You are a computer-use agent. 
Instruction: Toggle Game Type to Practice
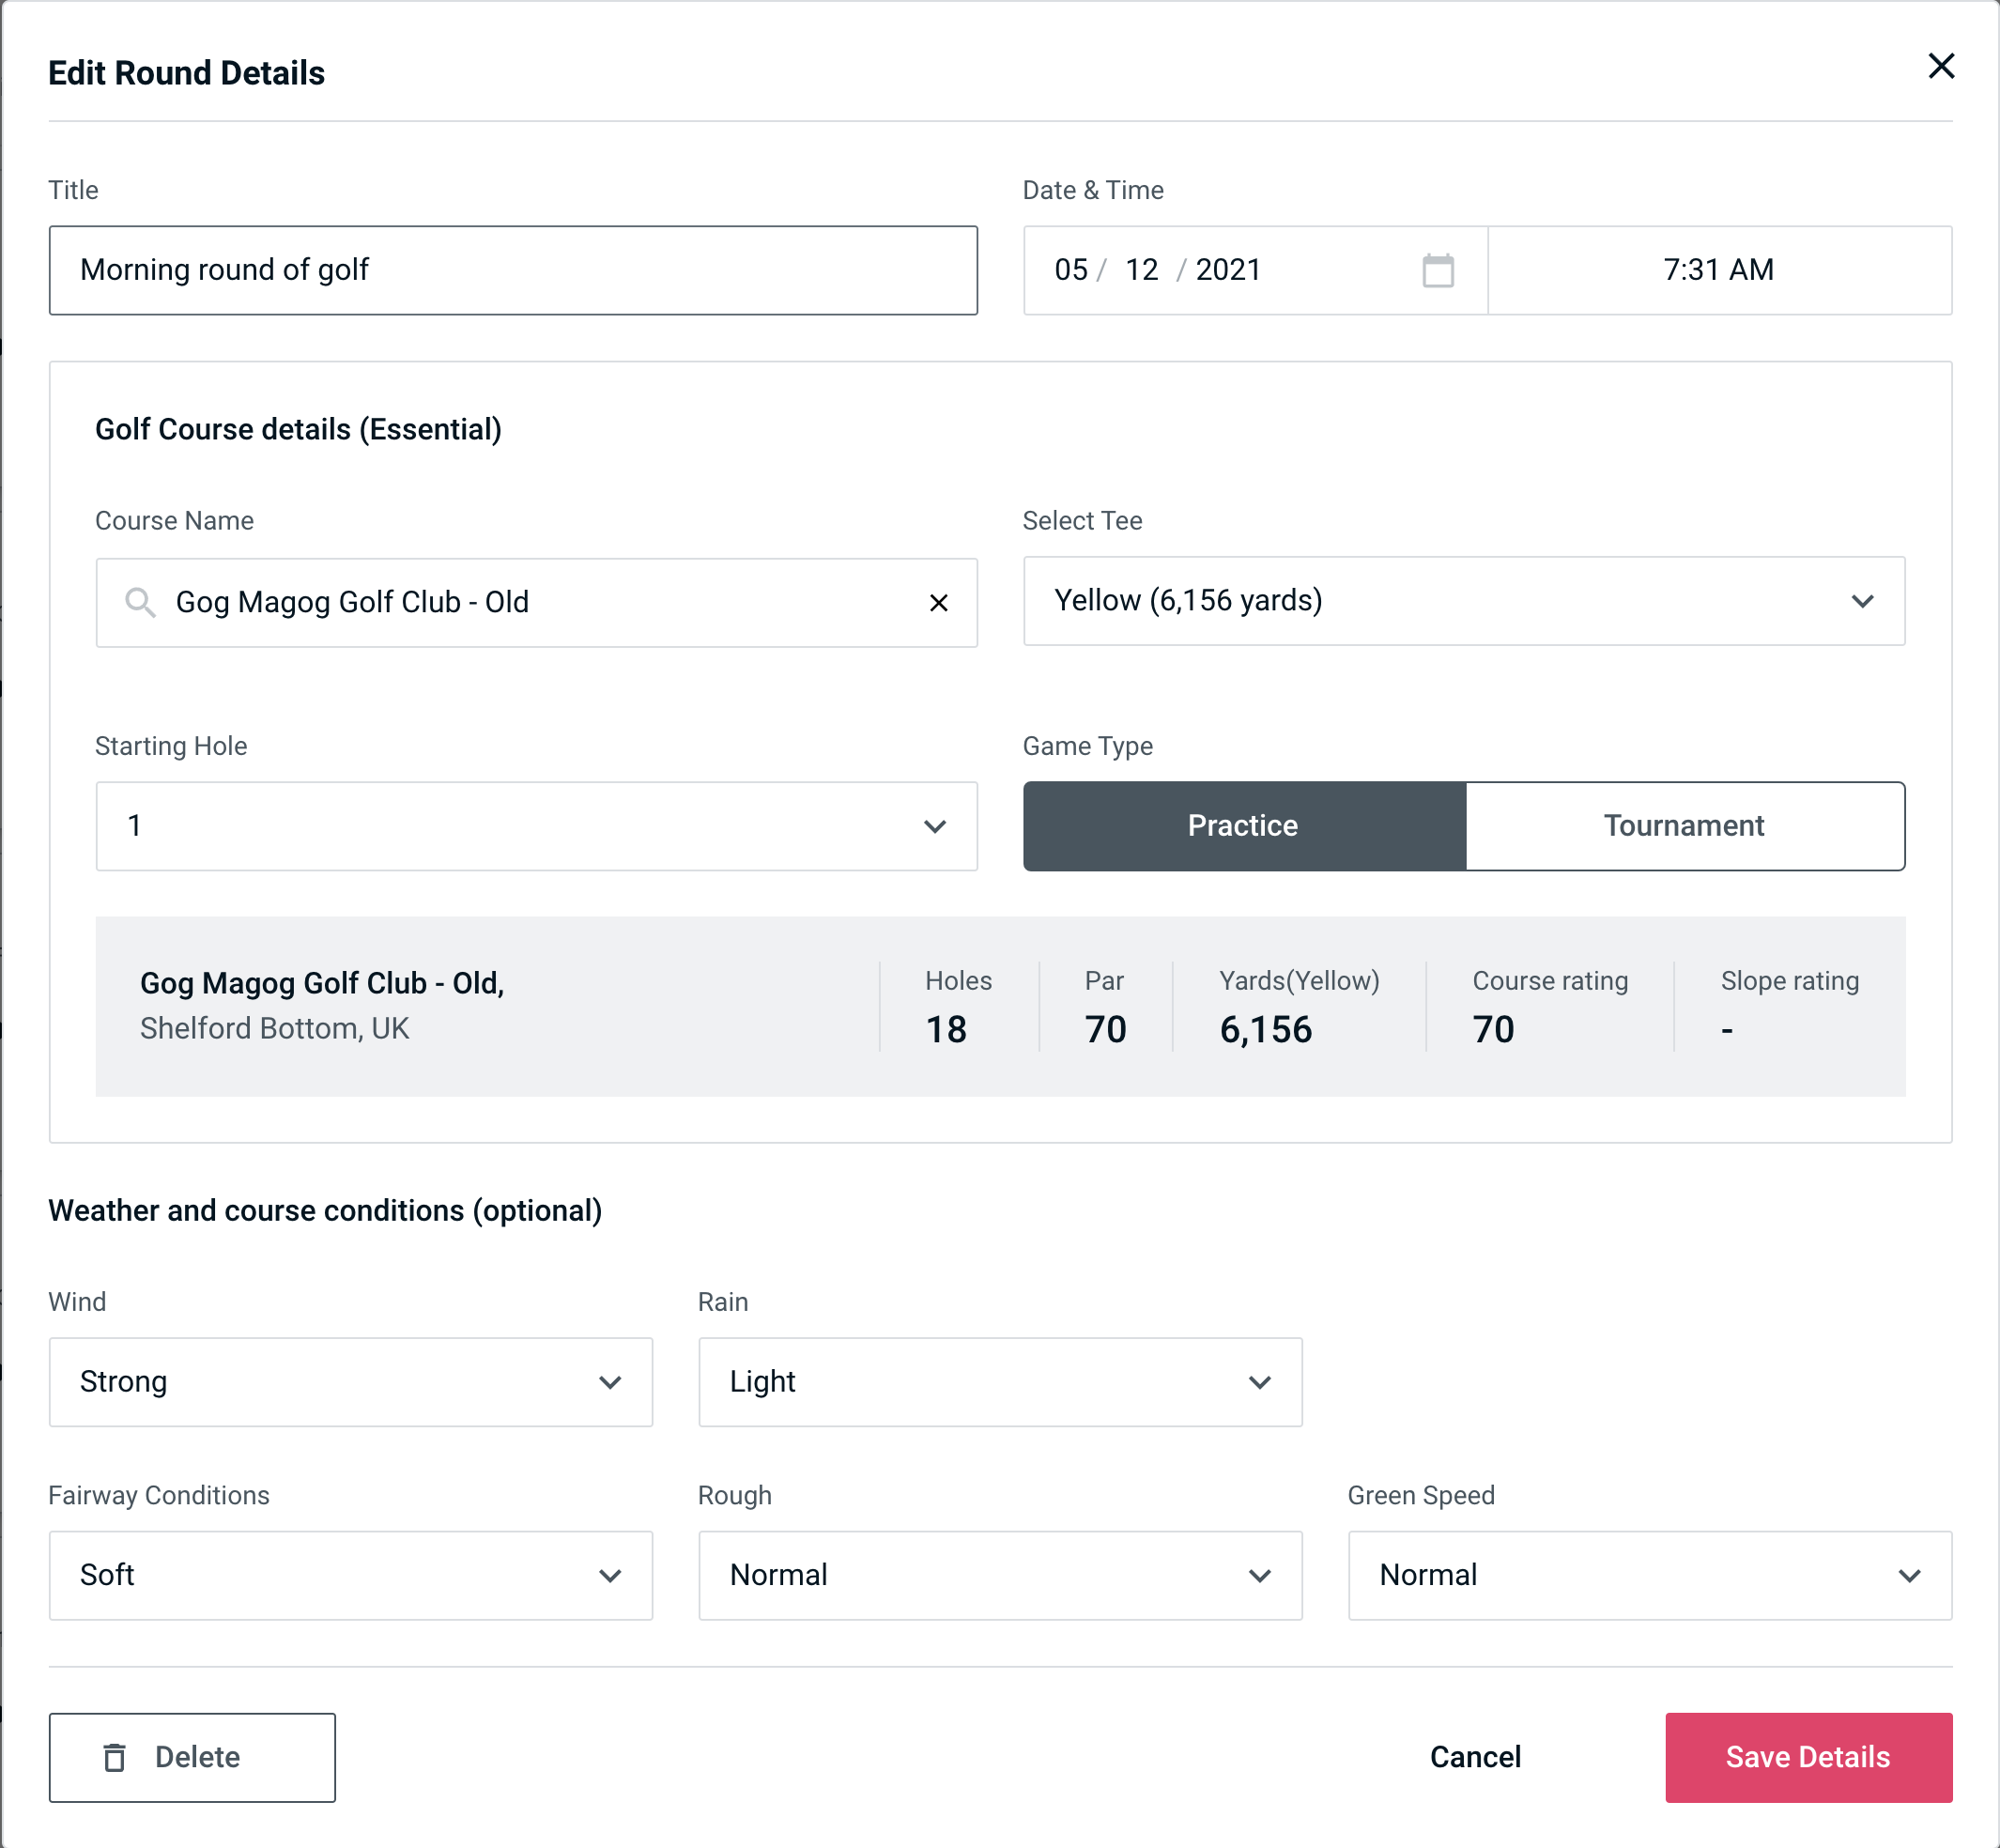click(1244, 825)
